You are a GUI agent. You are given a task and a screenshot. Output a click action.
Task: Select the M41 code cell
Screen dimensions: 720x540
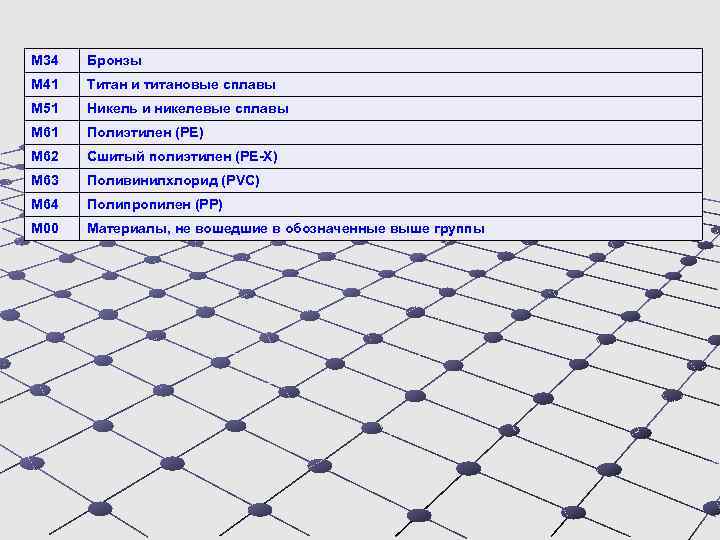click(52, 84)
